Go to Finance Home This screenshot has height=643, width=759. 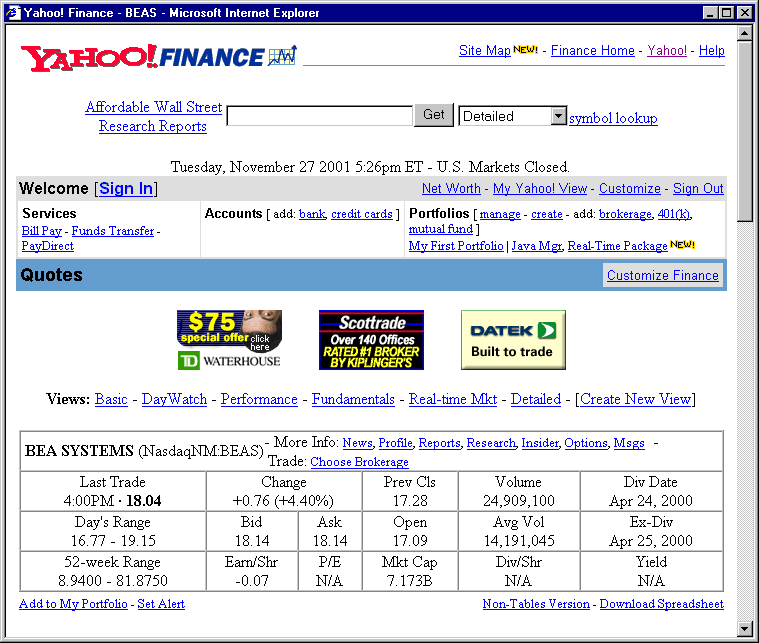coord(592,50)
